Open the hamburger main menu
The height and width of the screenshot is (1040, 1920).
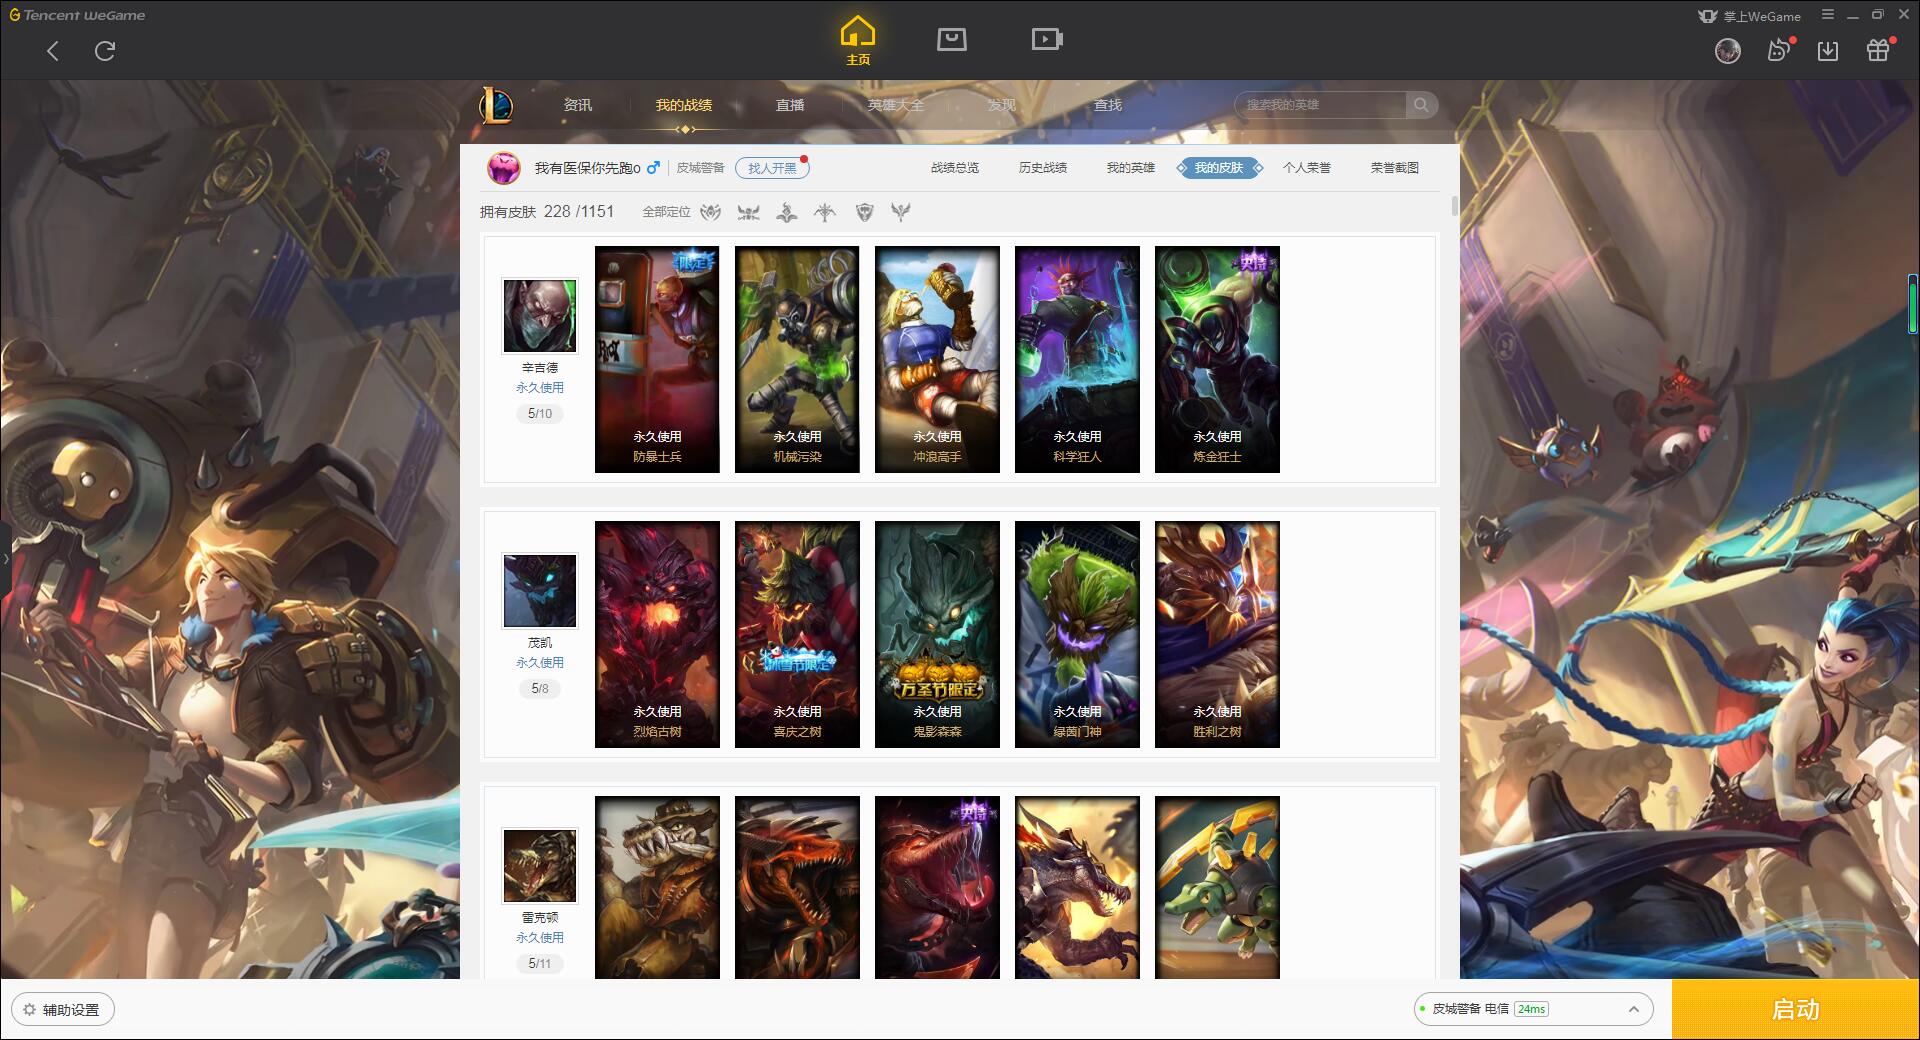point(1828,15)
